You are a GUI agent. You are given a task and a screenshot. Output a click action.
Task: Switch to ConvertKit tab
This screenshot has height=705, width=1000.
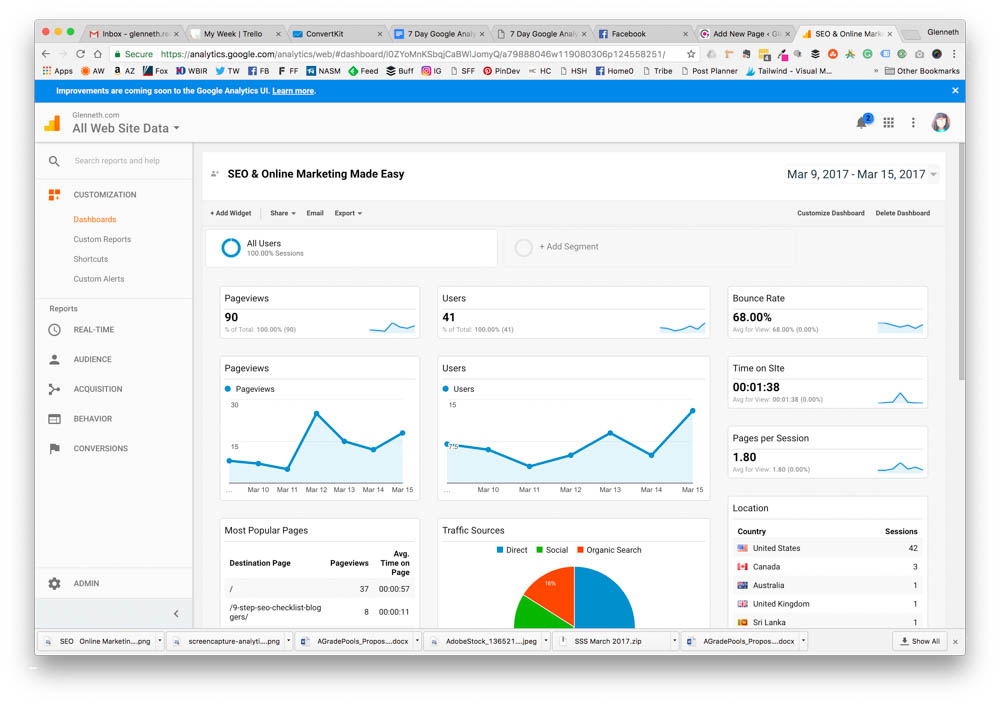[337, 34]
